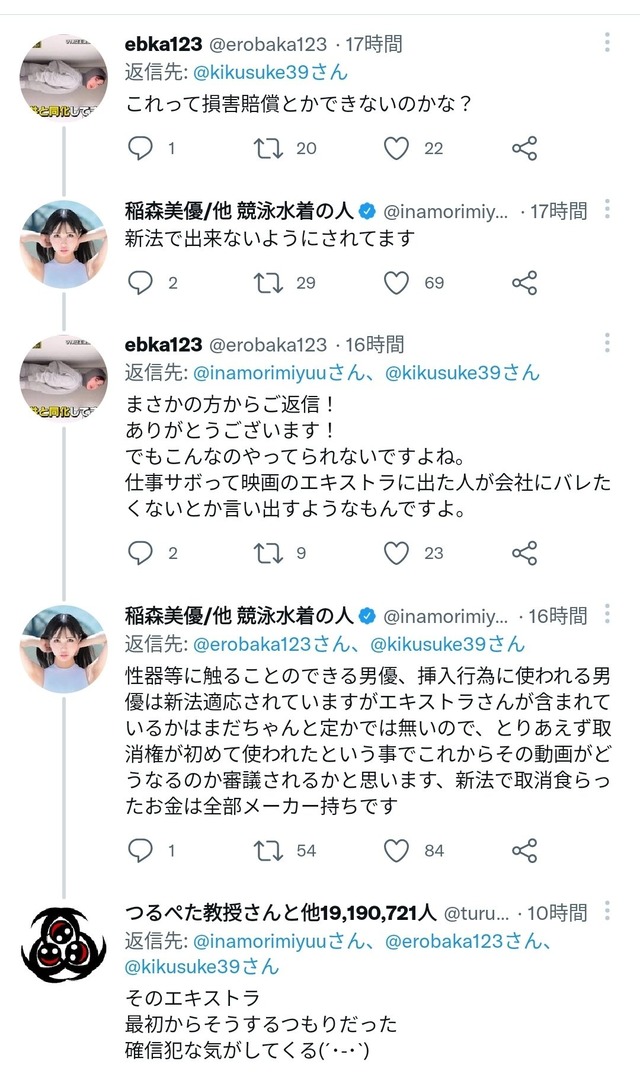The image size is (640, 1077).
Task: Open more options on ebka123's 16時間 tweet
Action: tap(608, 343)
